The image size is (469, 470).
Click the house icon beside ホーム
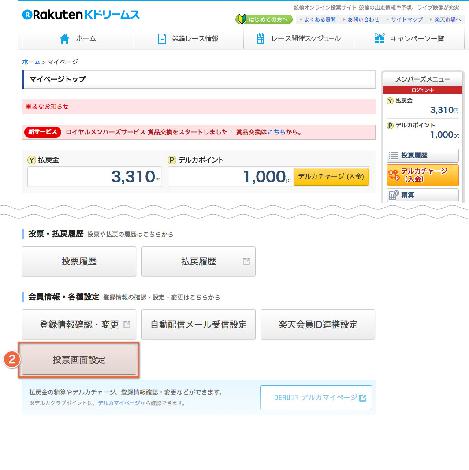point(64,39)
